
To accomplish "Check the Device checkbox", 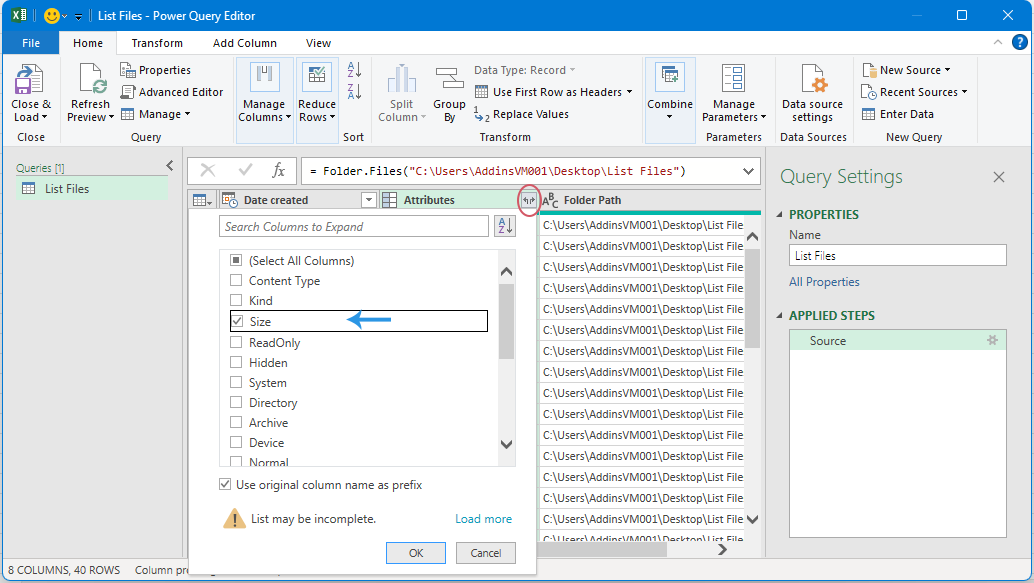I will [236, 443].
